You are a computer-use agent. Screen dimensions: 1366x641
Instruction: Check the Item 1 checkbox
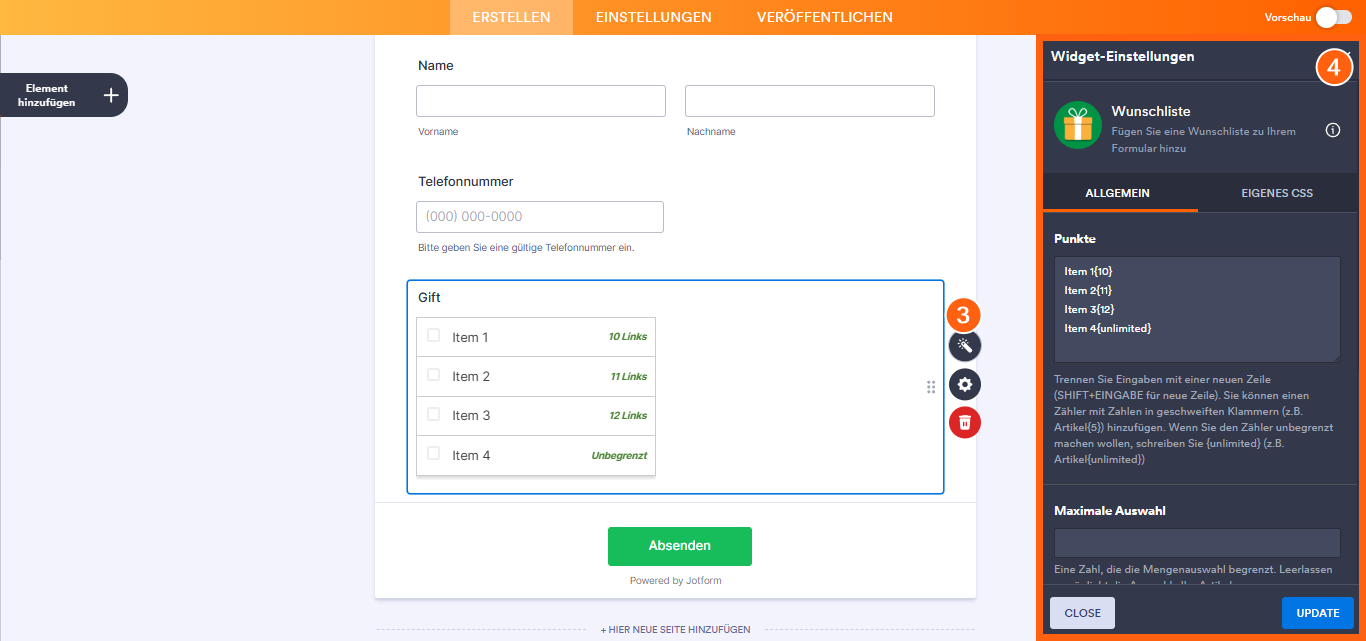tap(434, 336)
